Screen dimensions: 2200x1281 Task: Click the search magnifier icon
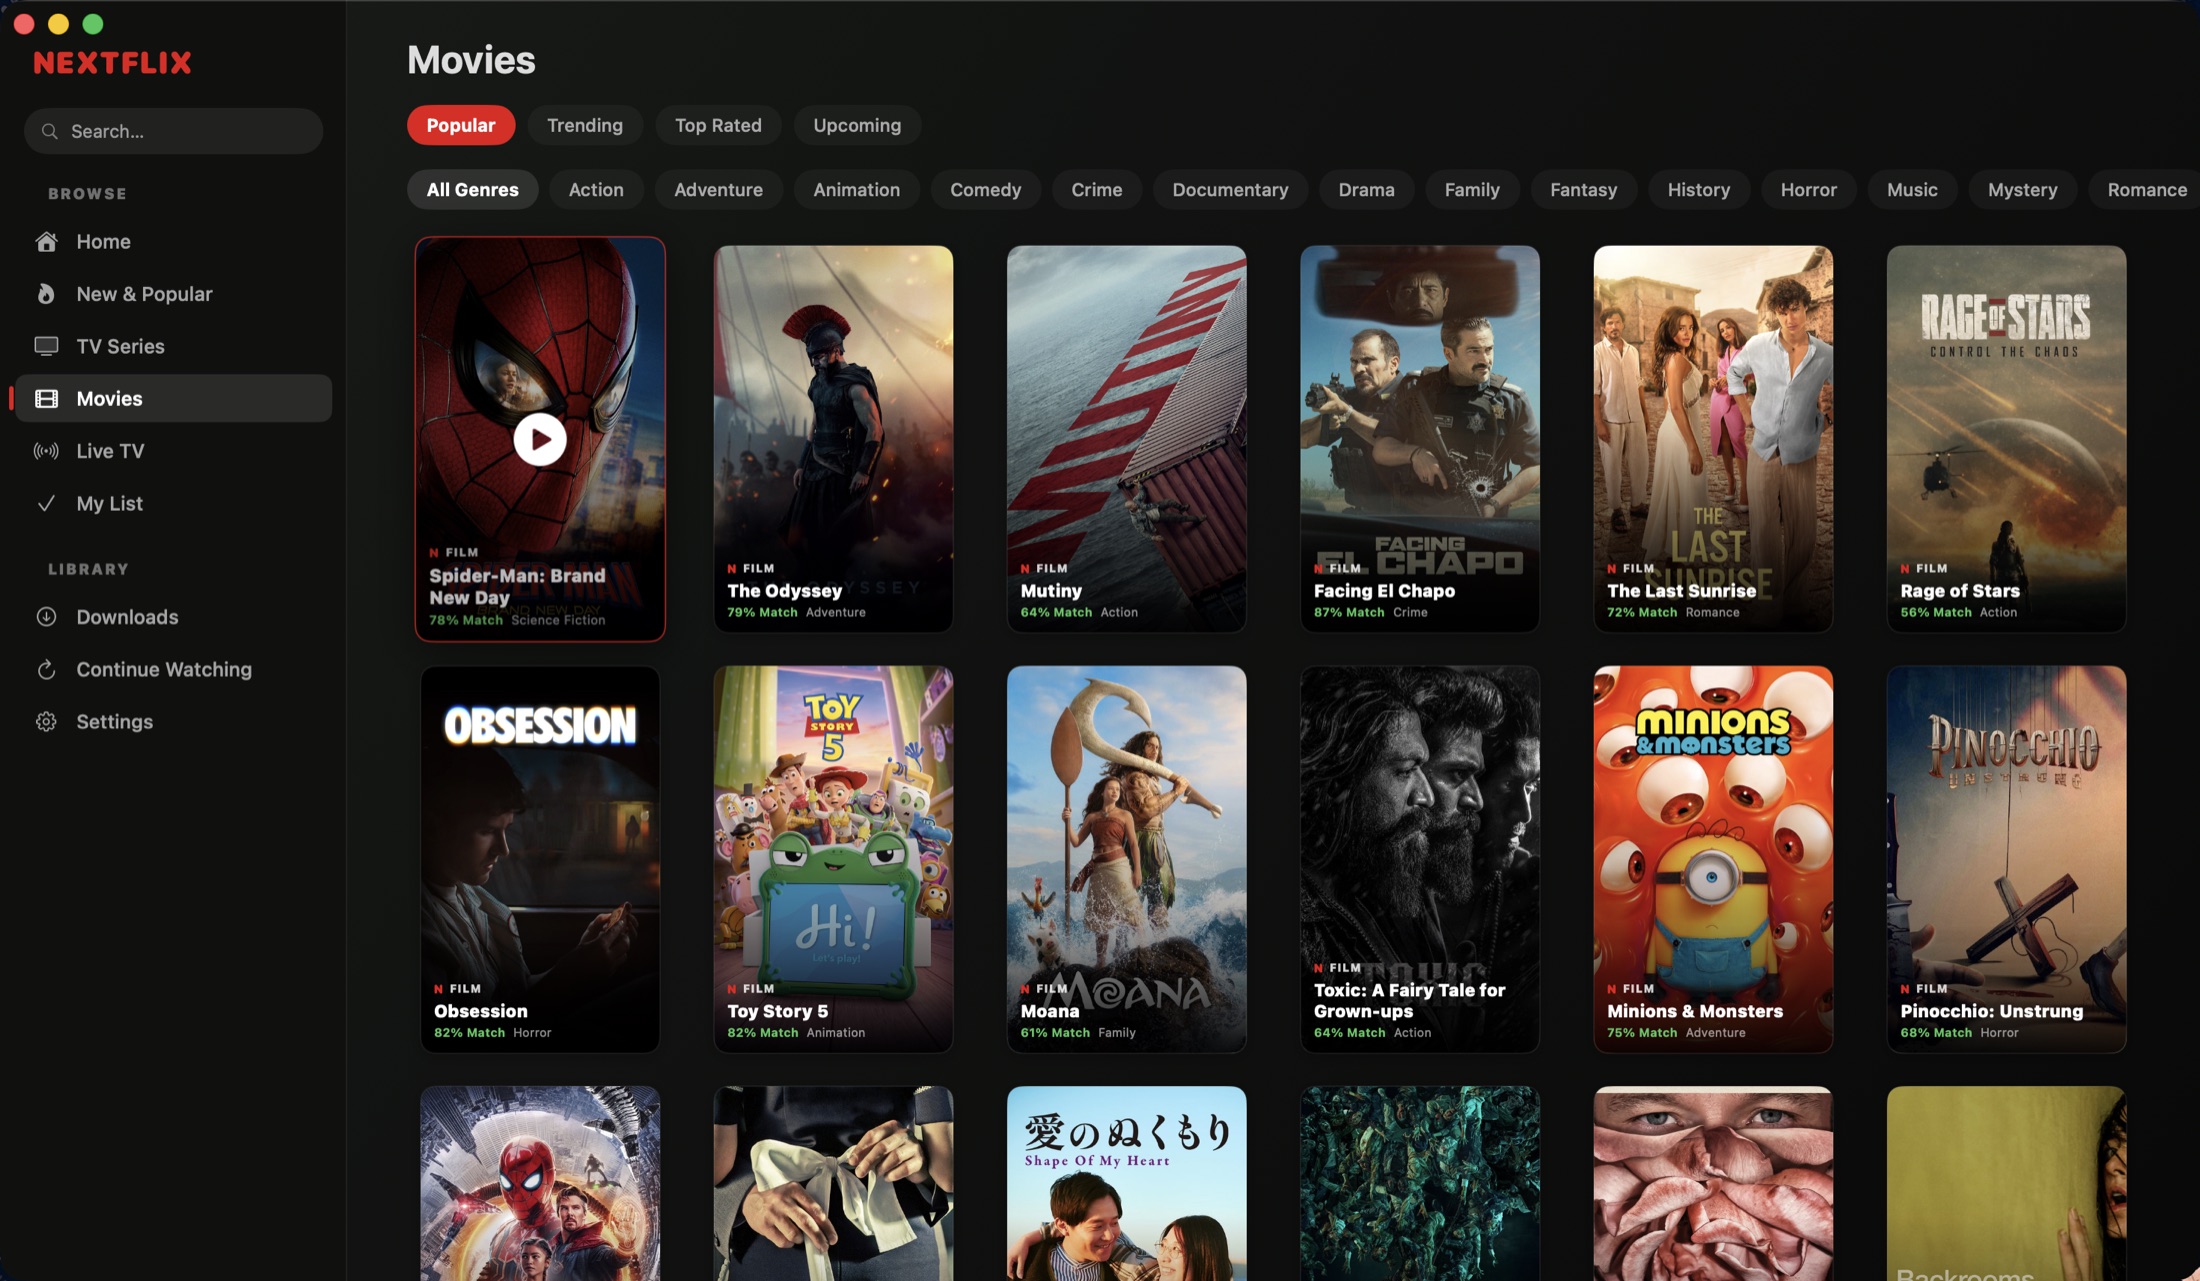tap(49, 131)
